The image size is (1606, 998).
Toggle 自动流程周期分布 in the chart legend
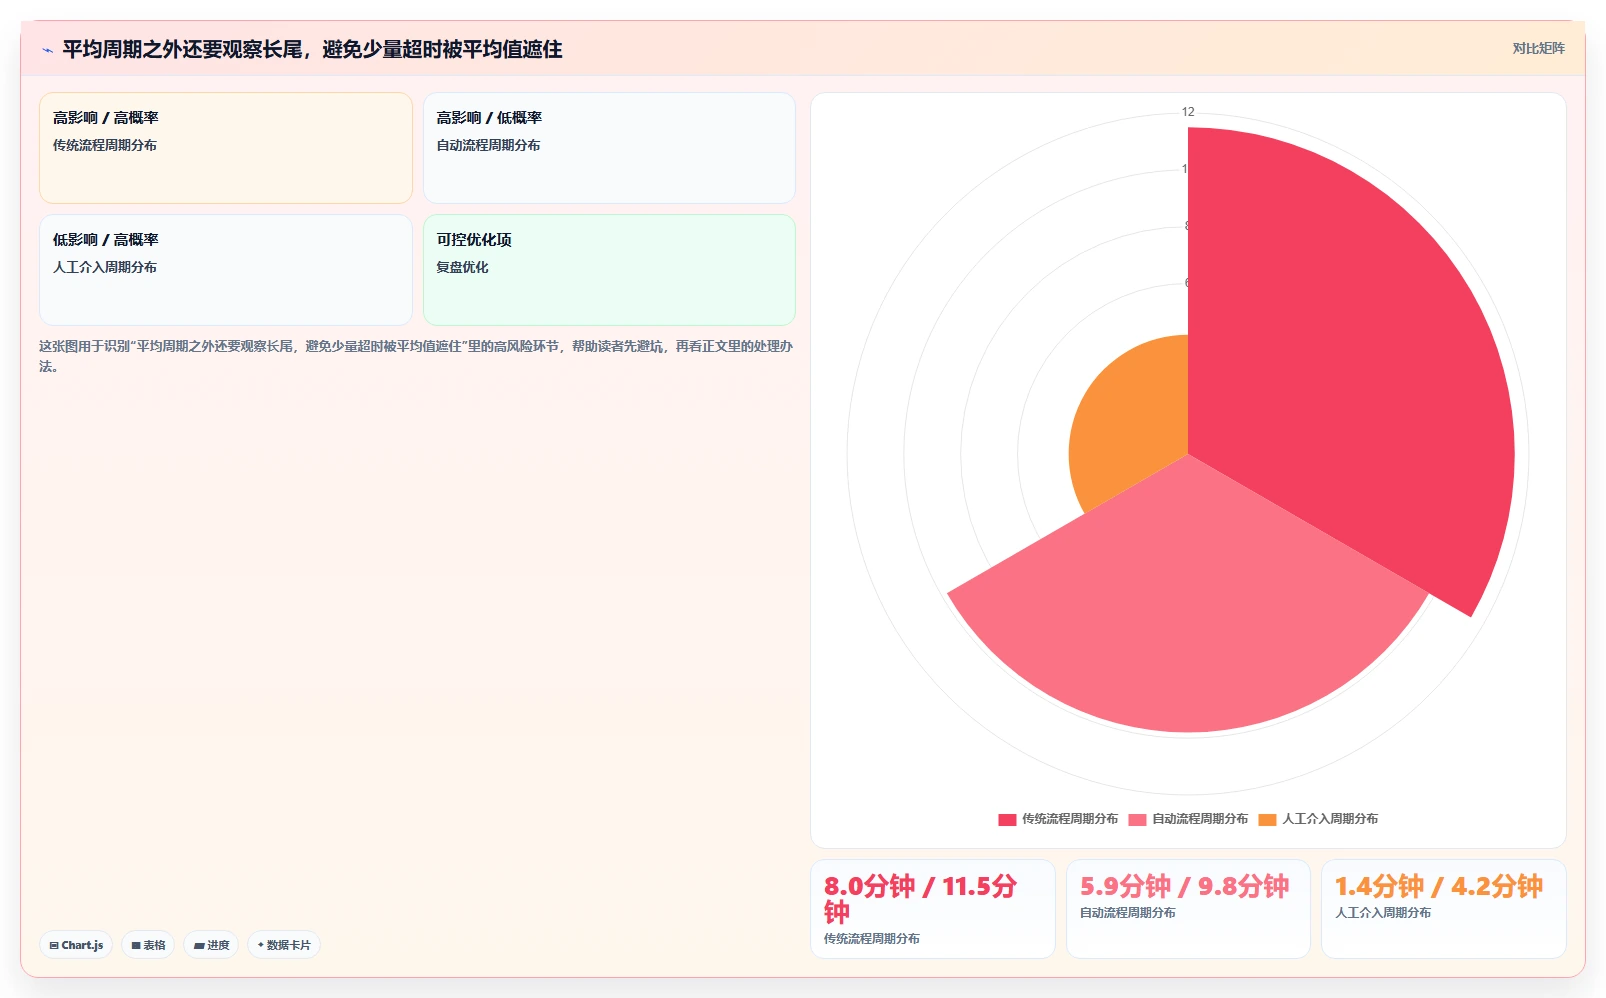tap(1188, 819)
